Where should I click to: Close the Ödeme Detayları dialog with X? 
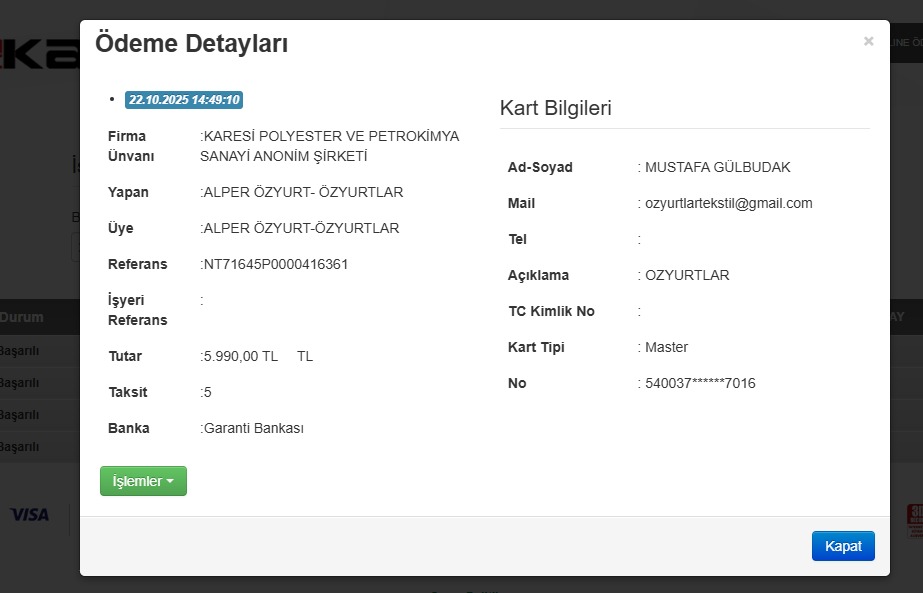click(868, 41)
